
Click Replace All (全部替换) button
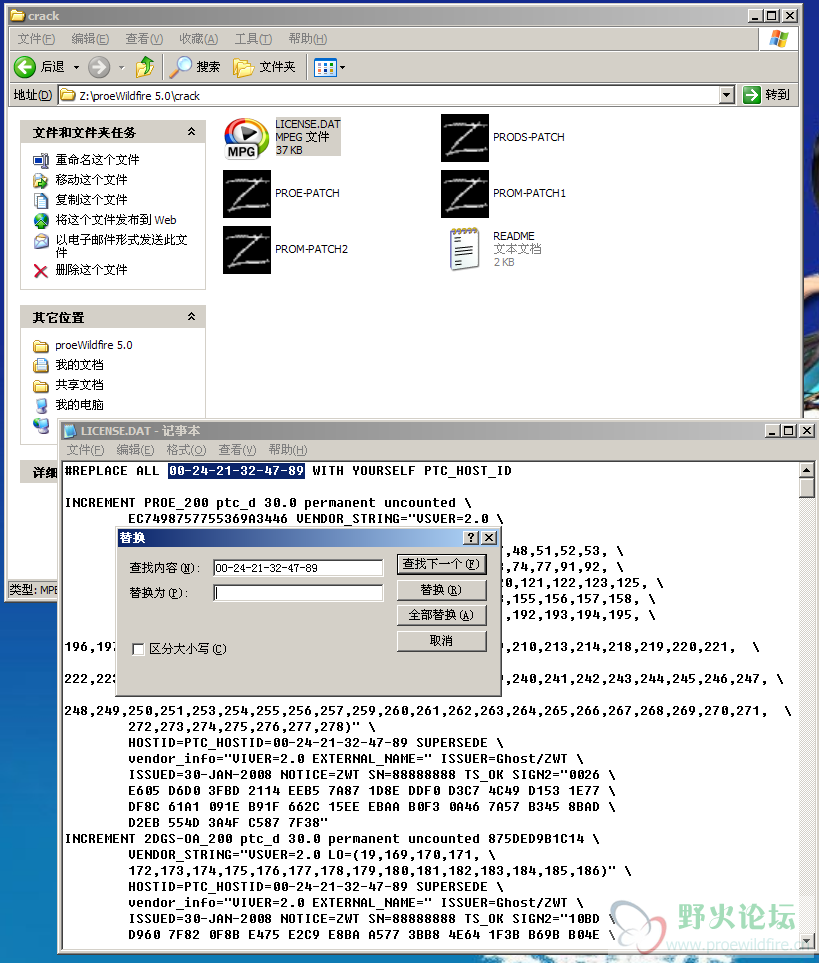(x=441, y=615)
